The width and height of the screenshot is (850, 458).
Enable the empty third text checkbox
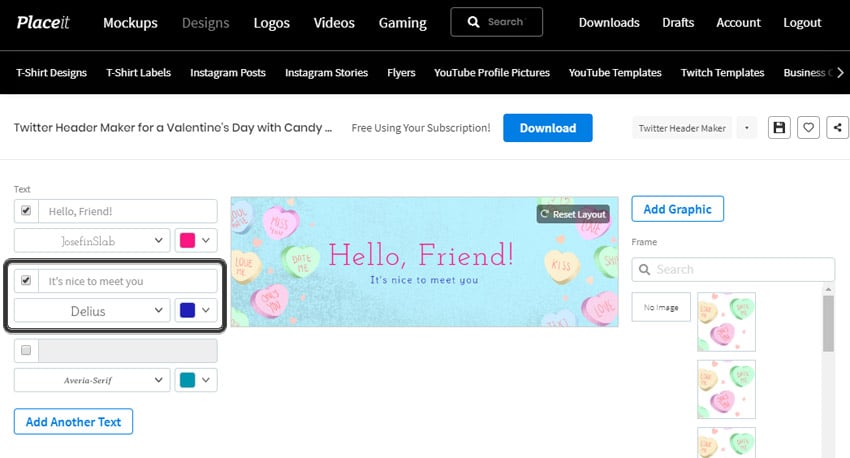click(26, 350)
